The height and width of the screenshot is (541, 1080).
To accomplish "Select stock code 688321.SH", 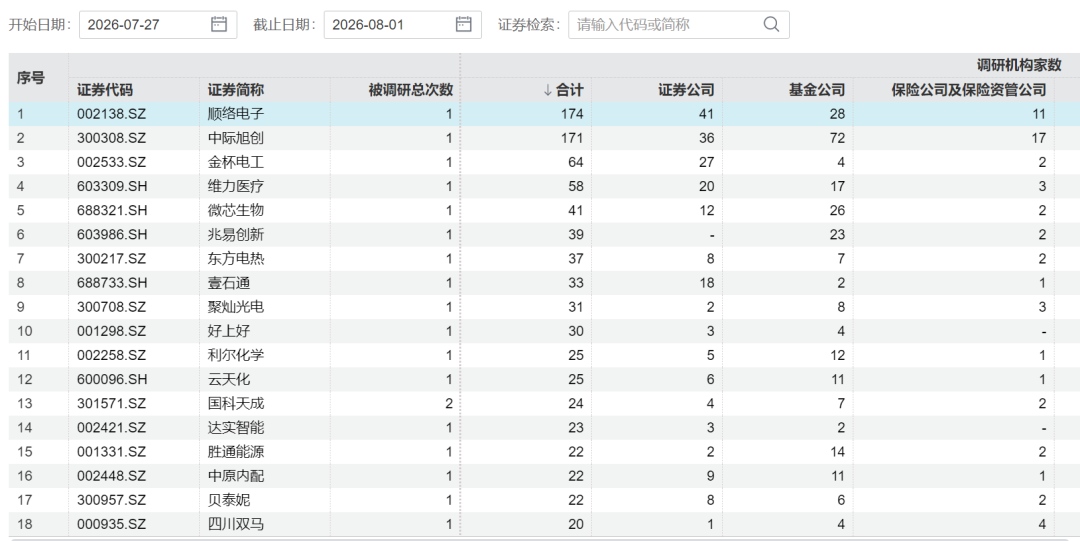I will click(x=112, y=211).
